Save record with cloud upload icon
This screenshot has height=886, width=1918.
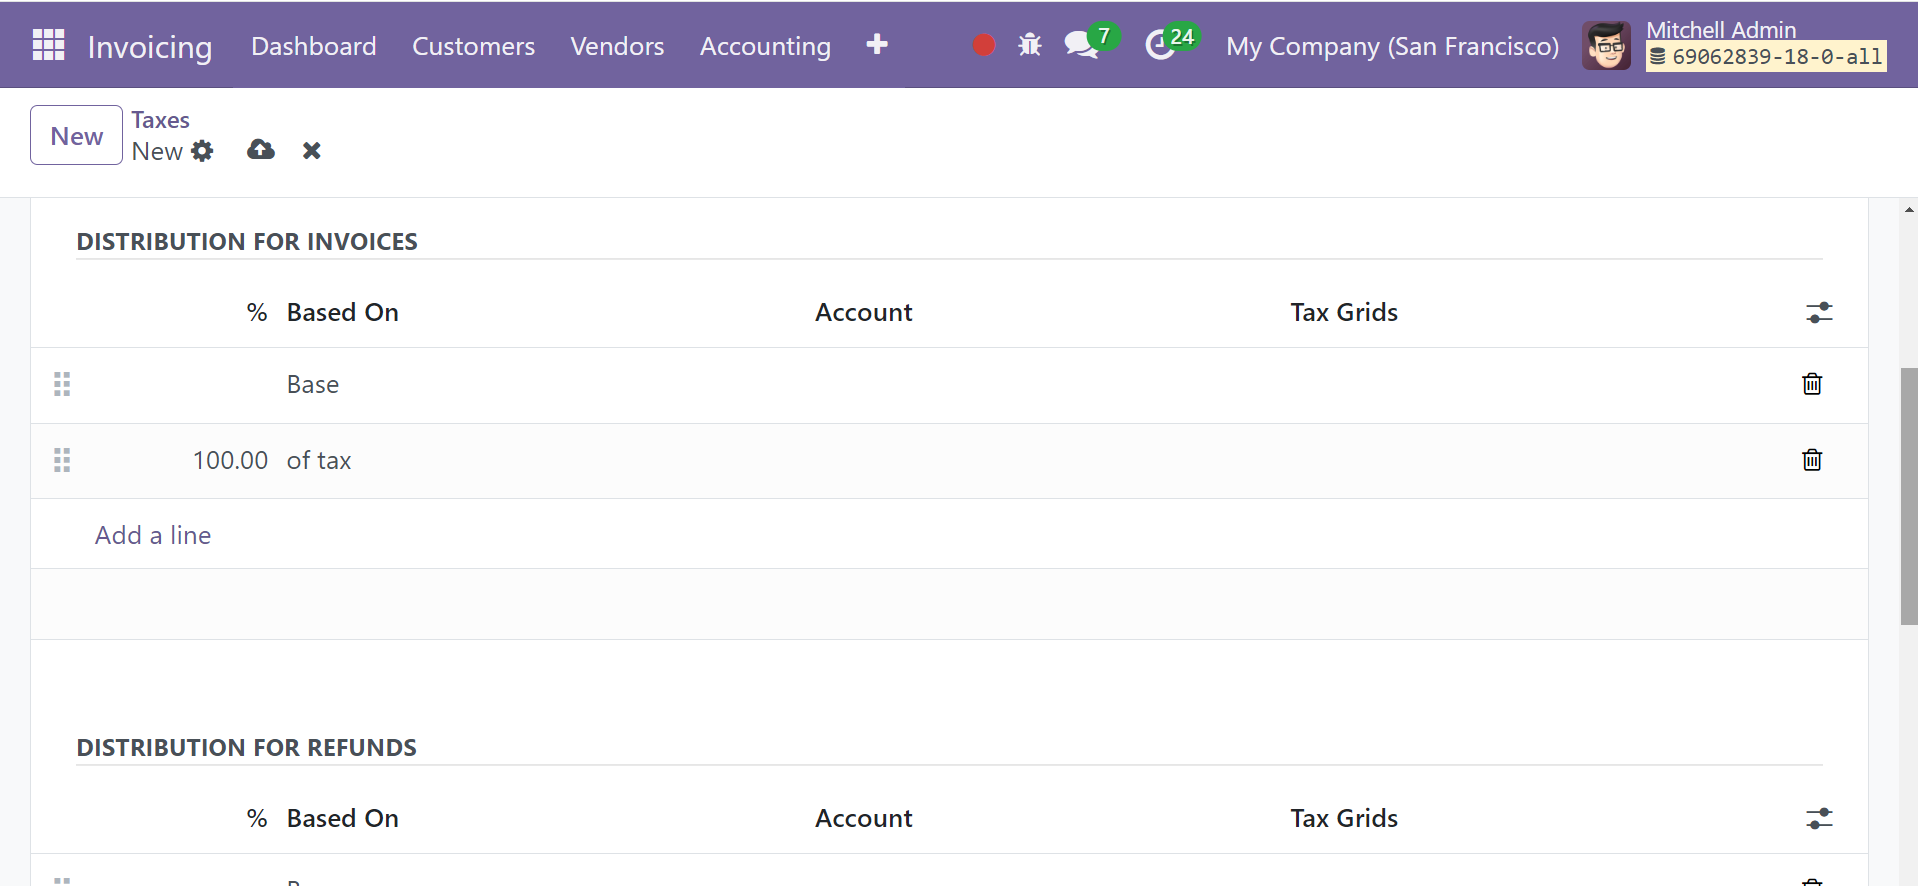[x=261, y=150]
